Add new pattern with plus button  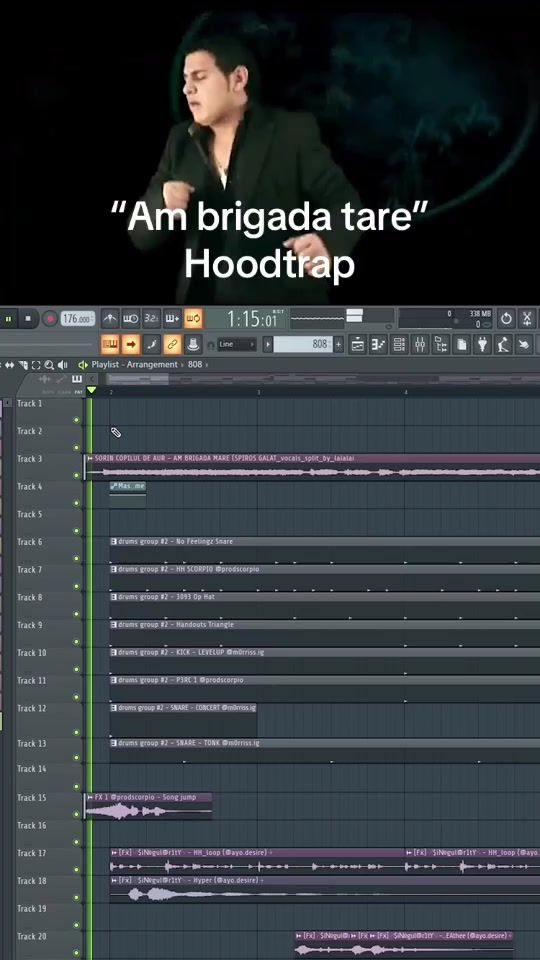pyautogui.click(x=339, y=345)
